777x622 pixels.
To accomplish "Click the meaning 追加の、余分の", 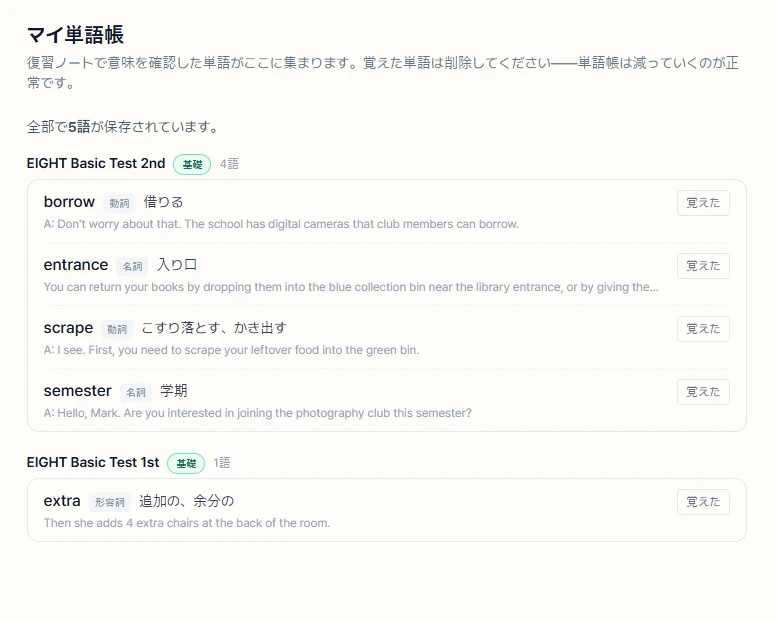I will coord(186,501).
